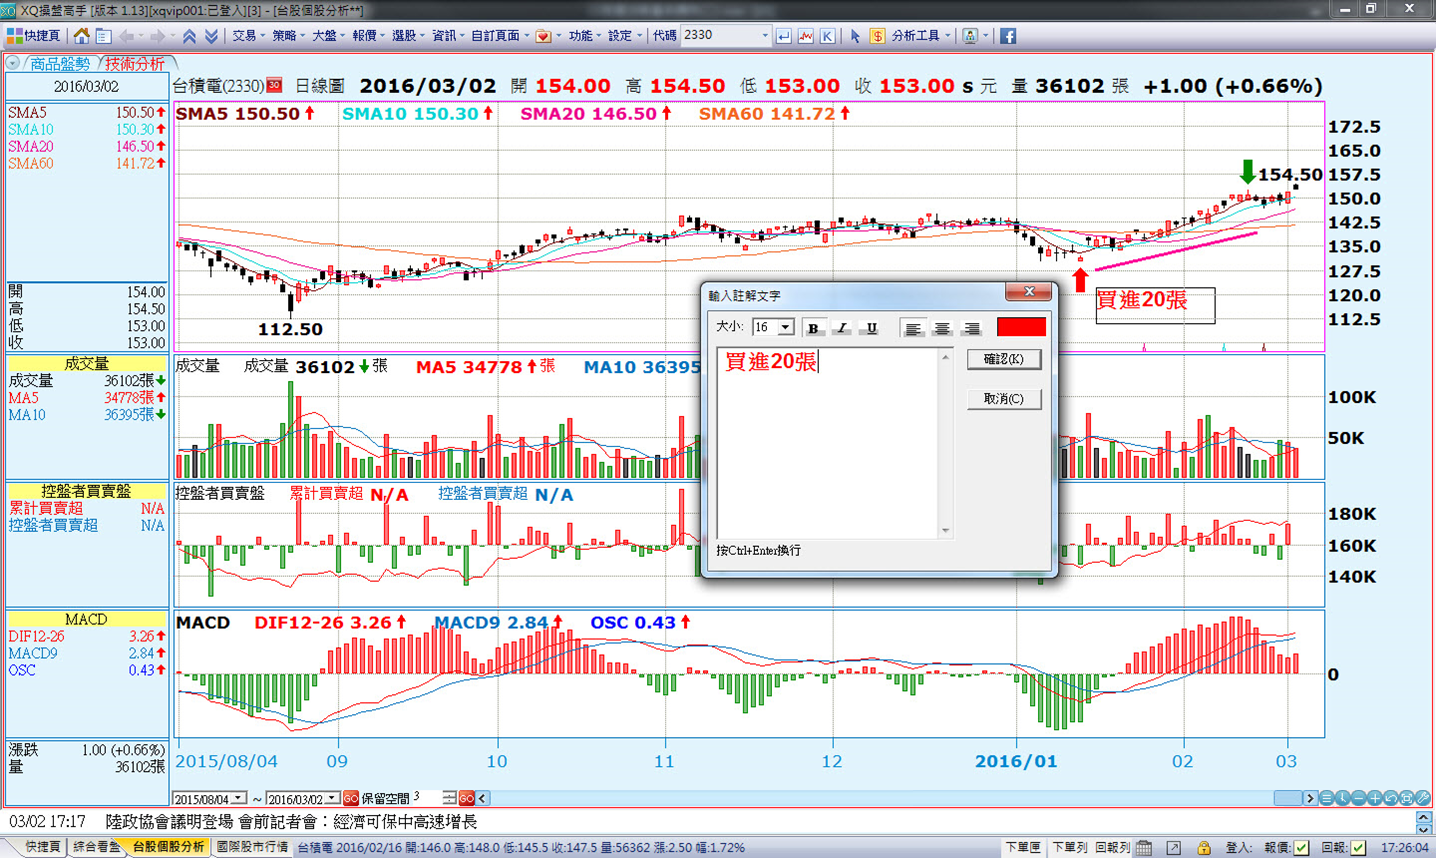The image size is (1436, 858).
Task: Click the 確認(K) confirm button
Action: click(1004, 359)
